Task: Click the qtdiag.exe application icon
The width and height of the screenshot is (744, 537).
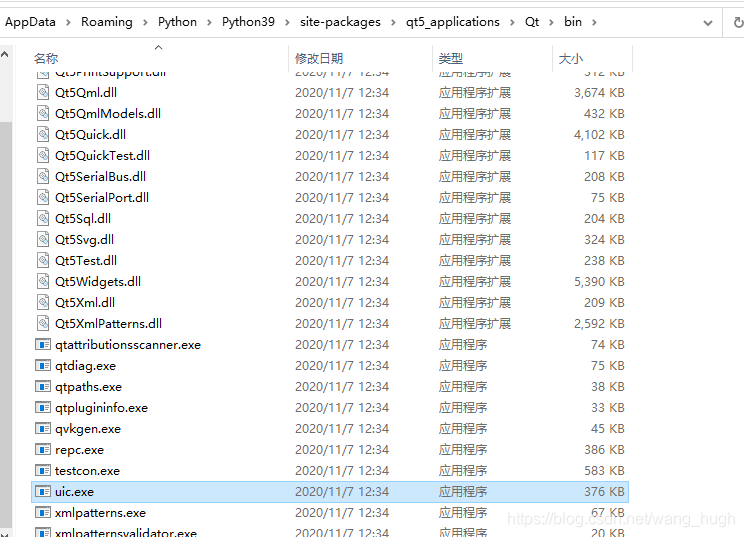Action: pos(43,365)
